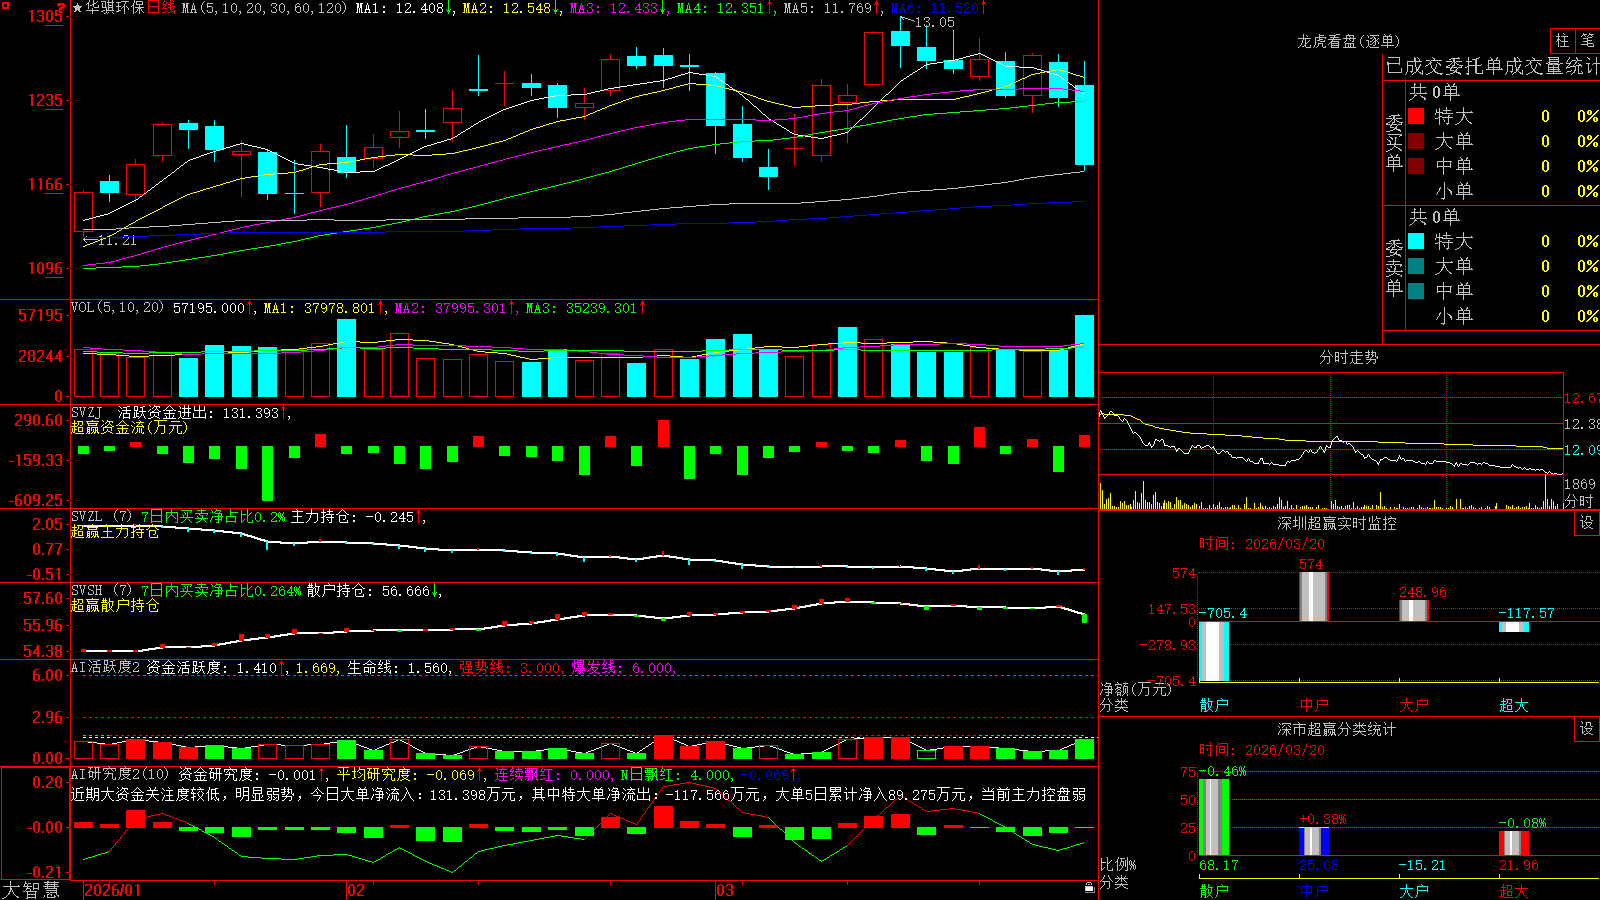
Task: Click the 龙虎看盘(逐单) panel title
Action: click(1348, 41)
